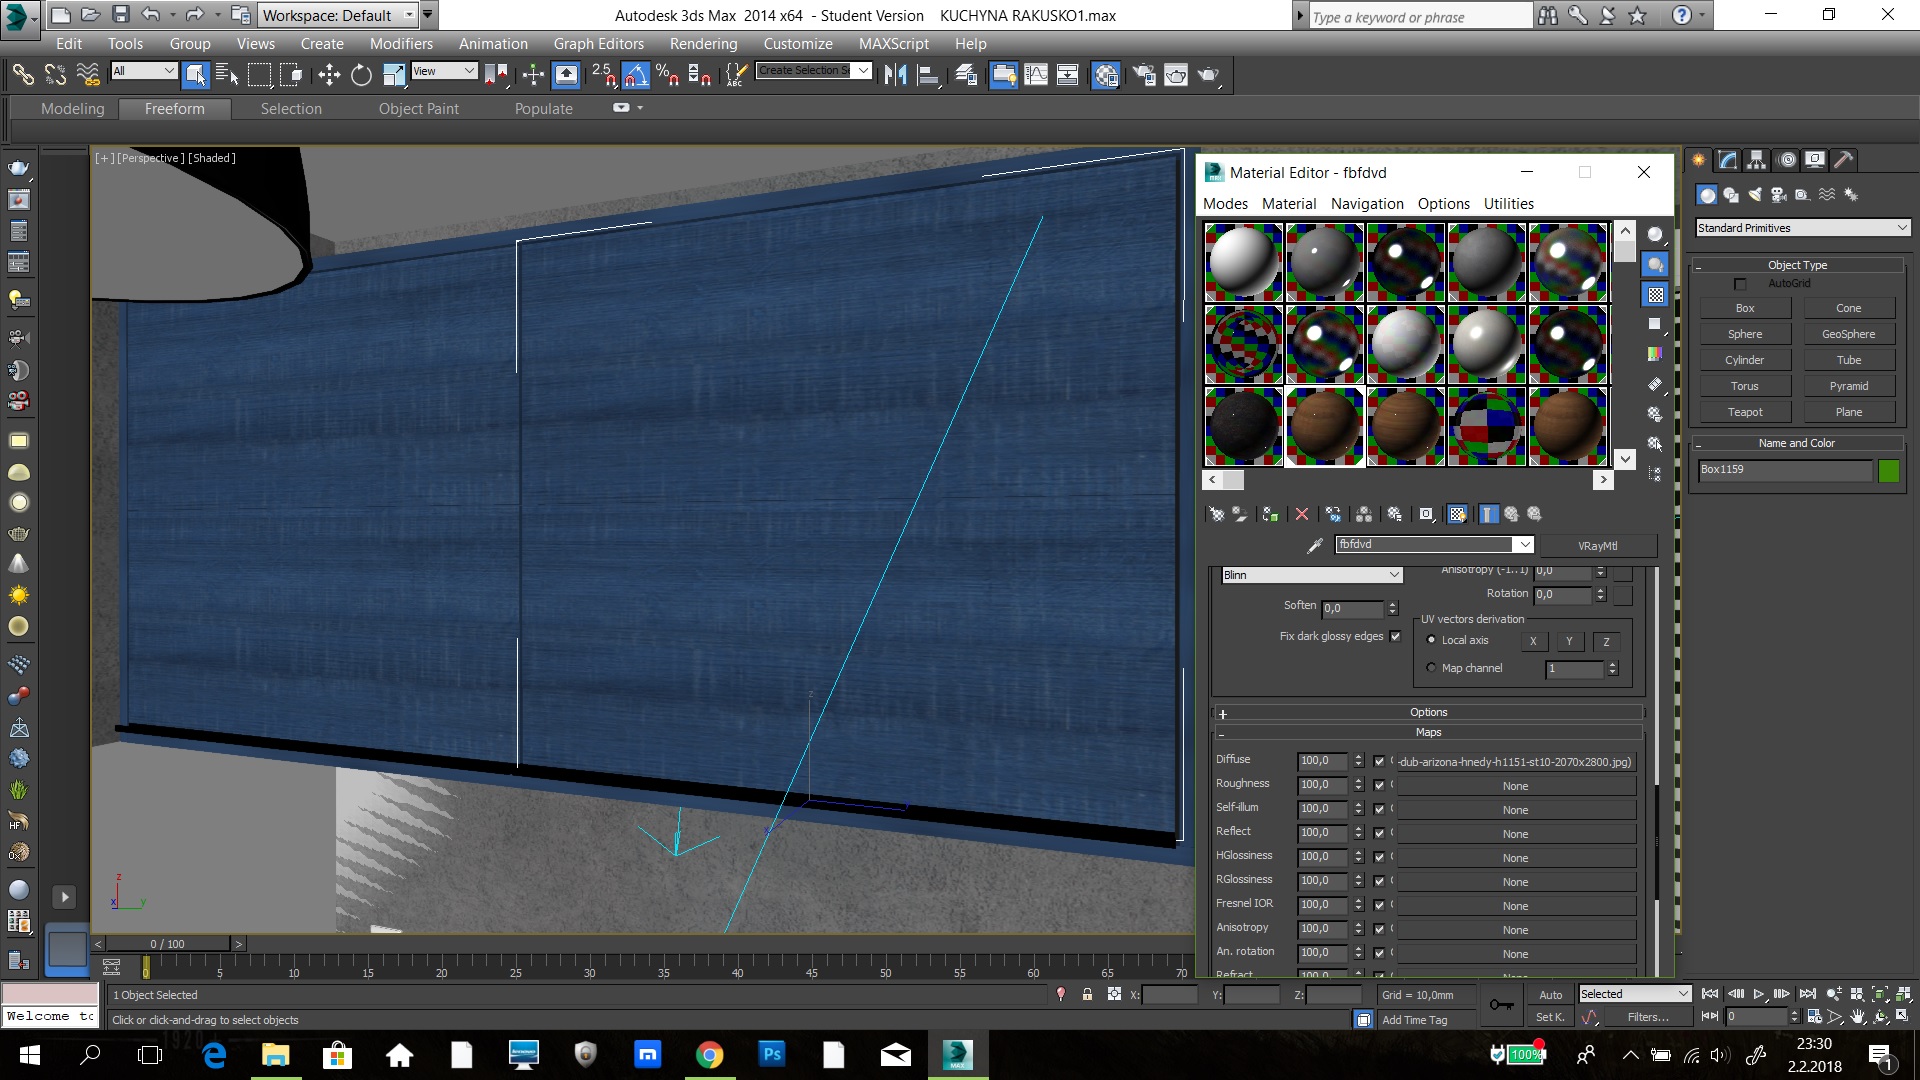Open the Modifiers menu
Viewport: 1920px width, 1080px height.
[x=401, y=43]
